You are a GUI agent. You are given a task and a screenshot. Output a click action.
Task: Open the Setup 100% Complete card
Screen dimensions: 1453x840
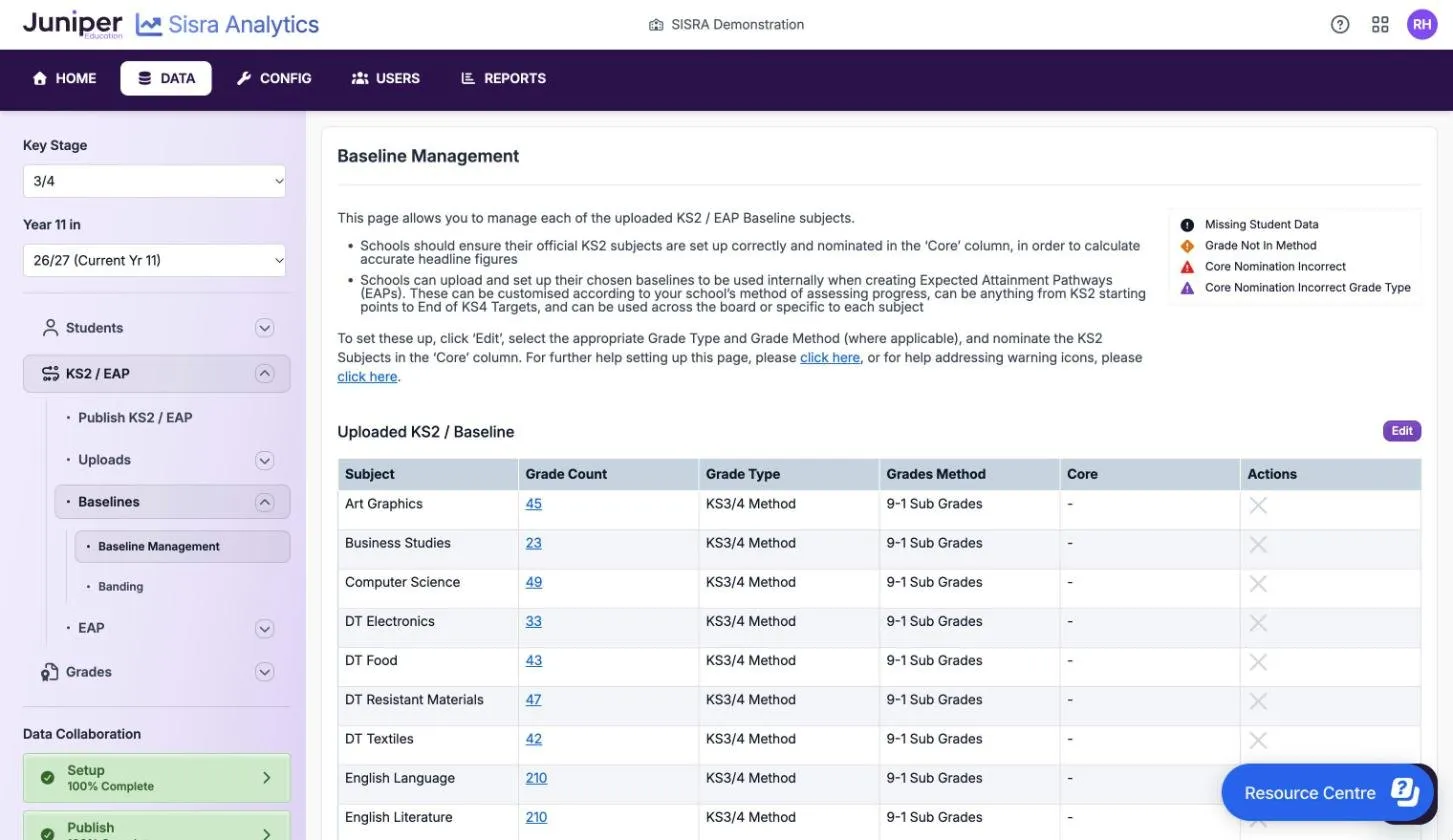point(157,778)
